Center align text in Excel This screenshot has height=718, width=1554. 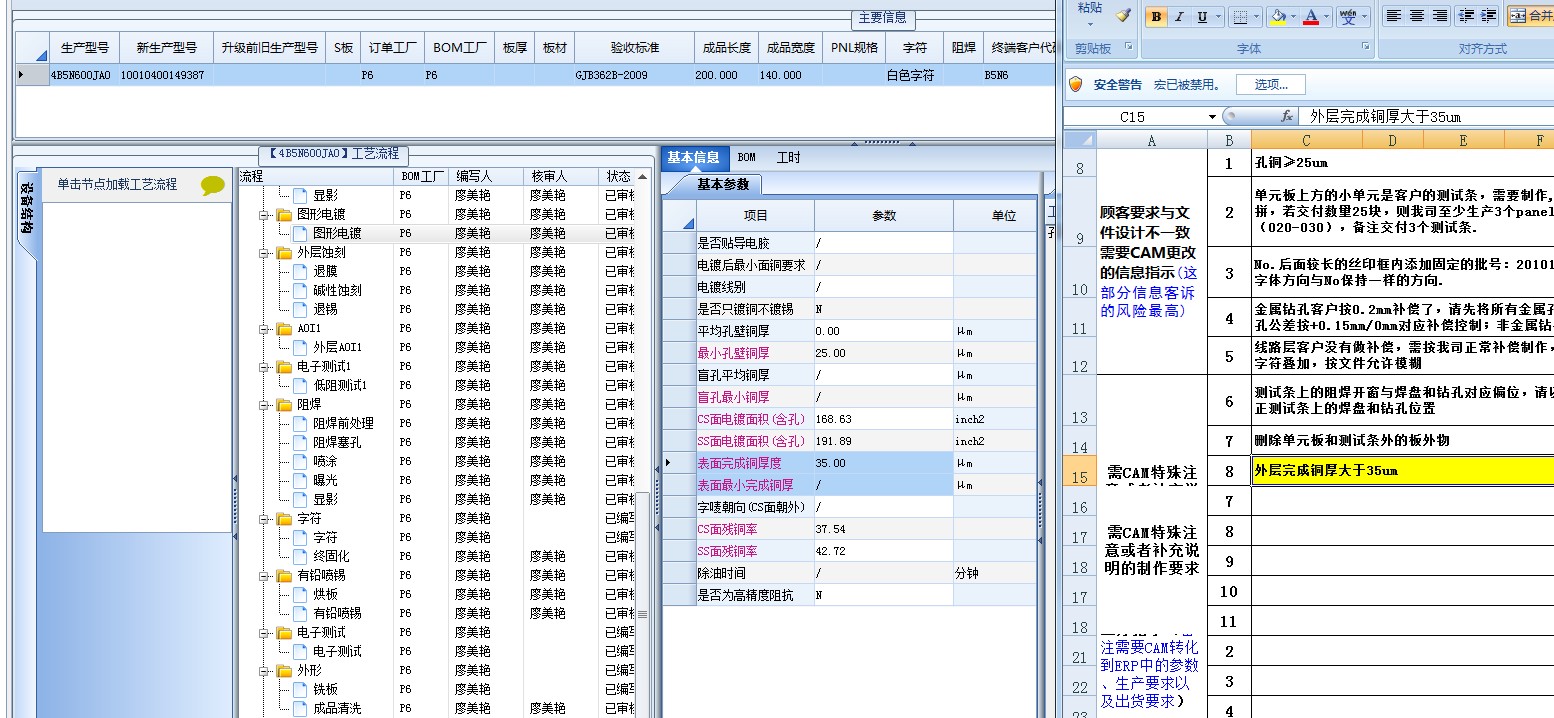coord(1416,16)
